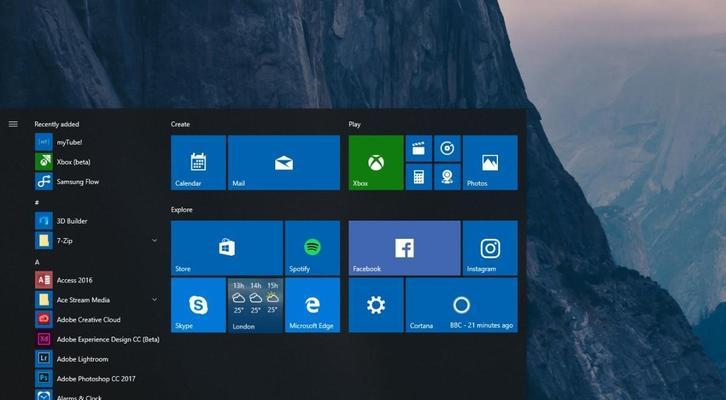Expand the Ace Stream Media chevron

click(x=154, y=300)
